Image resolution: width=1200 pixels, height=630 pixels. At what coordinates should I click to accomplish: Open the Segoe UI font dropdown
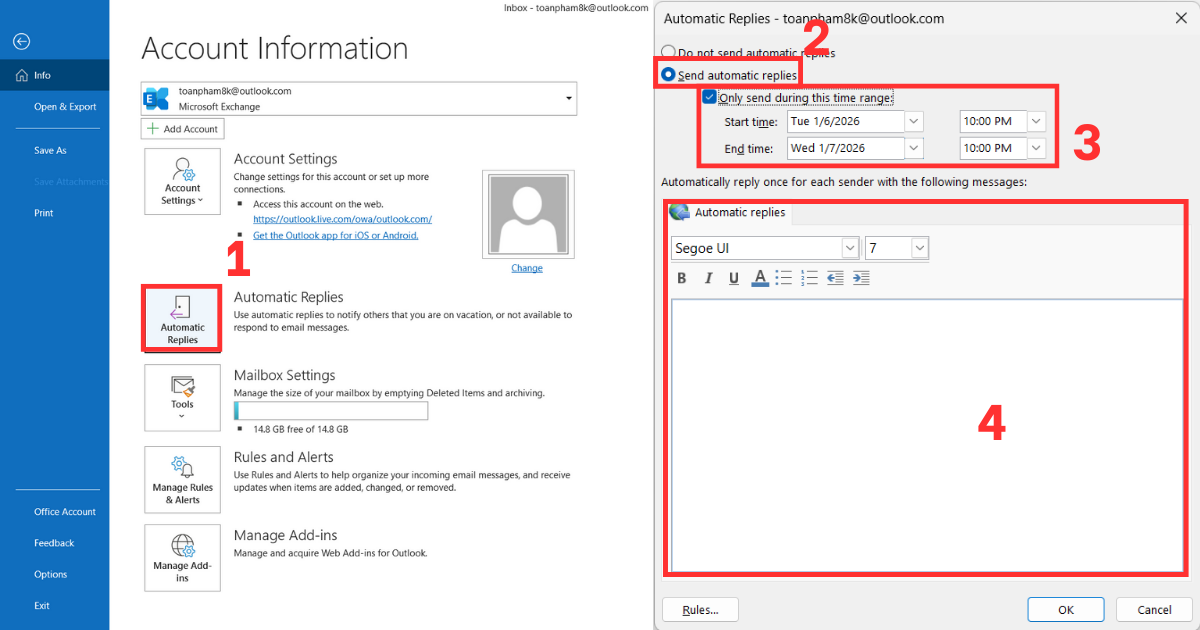point(849,247)
